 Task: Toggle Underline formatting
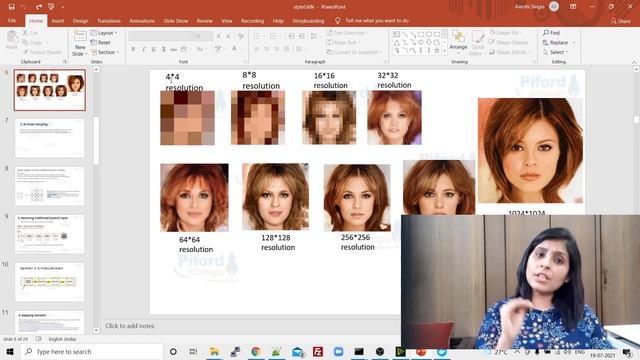[x=153, y=49]
